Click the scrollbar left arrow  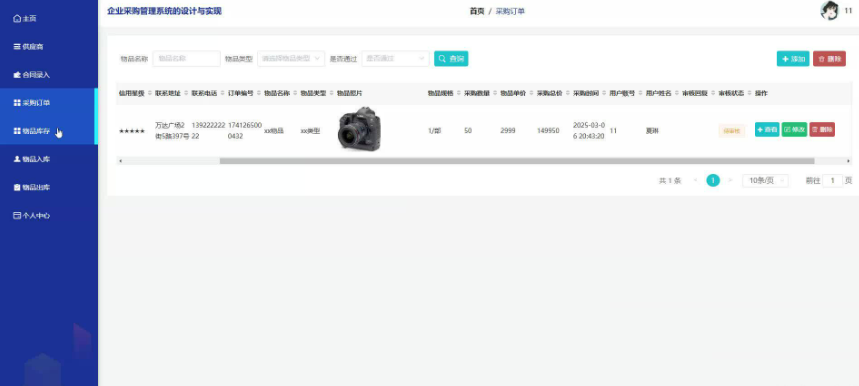click(121, 161)
